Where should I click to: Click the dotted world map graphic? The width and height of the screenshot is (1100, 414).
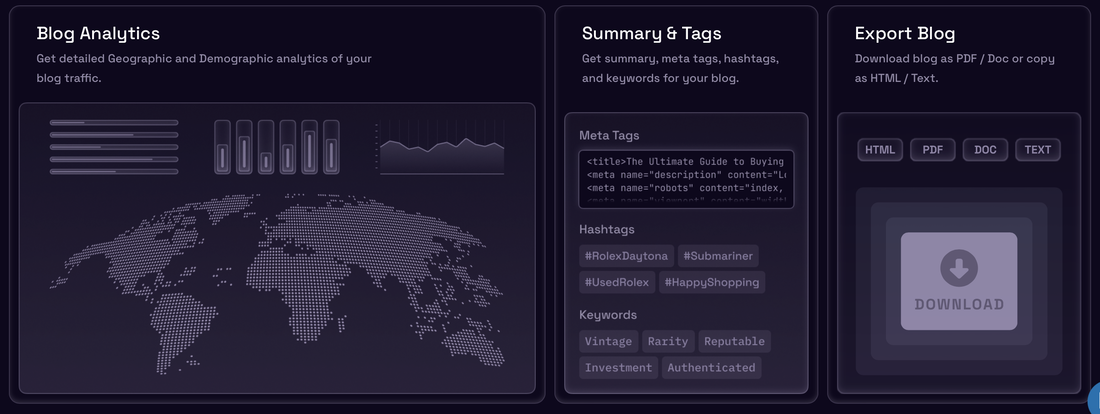point(276,283)
